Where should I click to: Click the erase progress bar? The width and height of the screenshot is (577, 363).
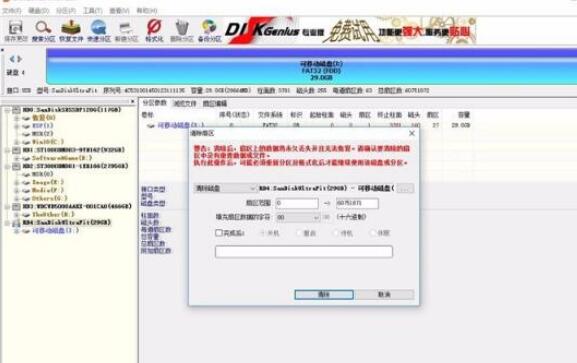coord(304,252)
